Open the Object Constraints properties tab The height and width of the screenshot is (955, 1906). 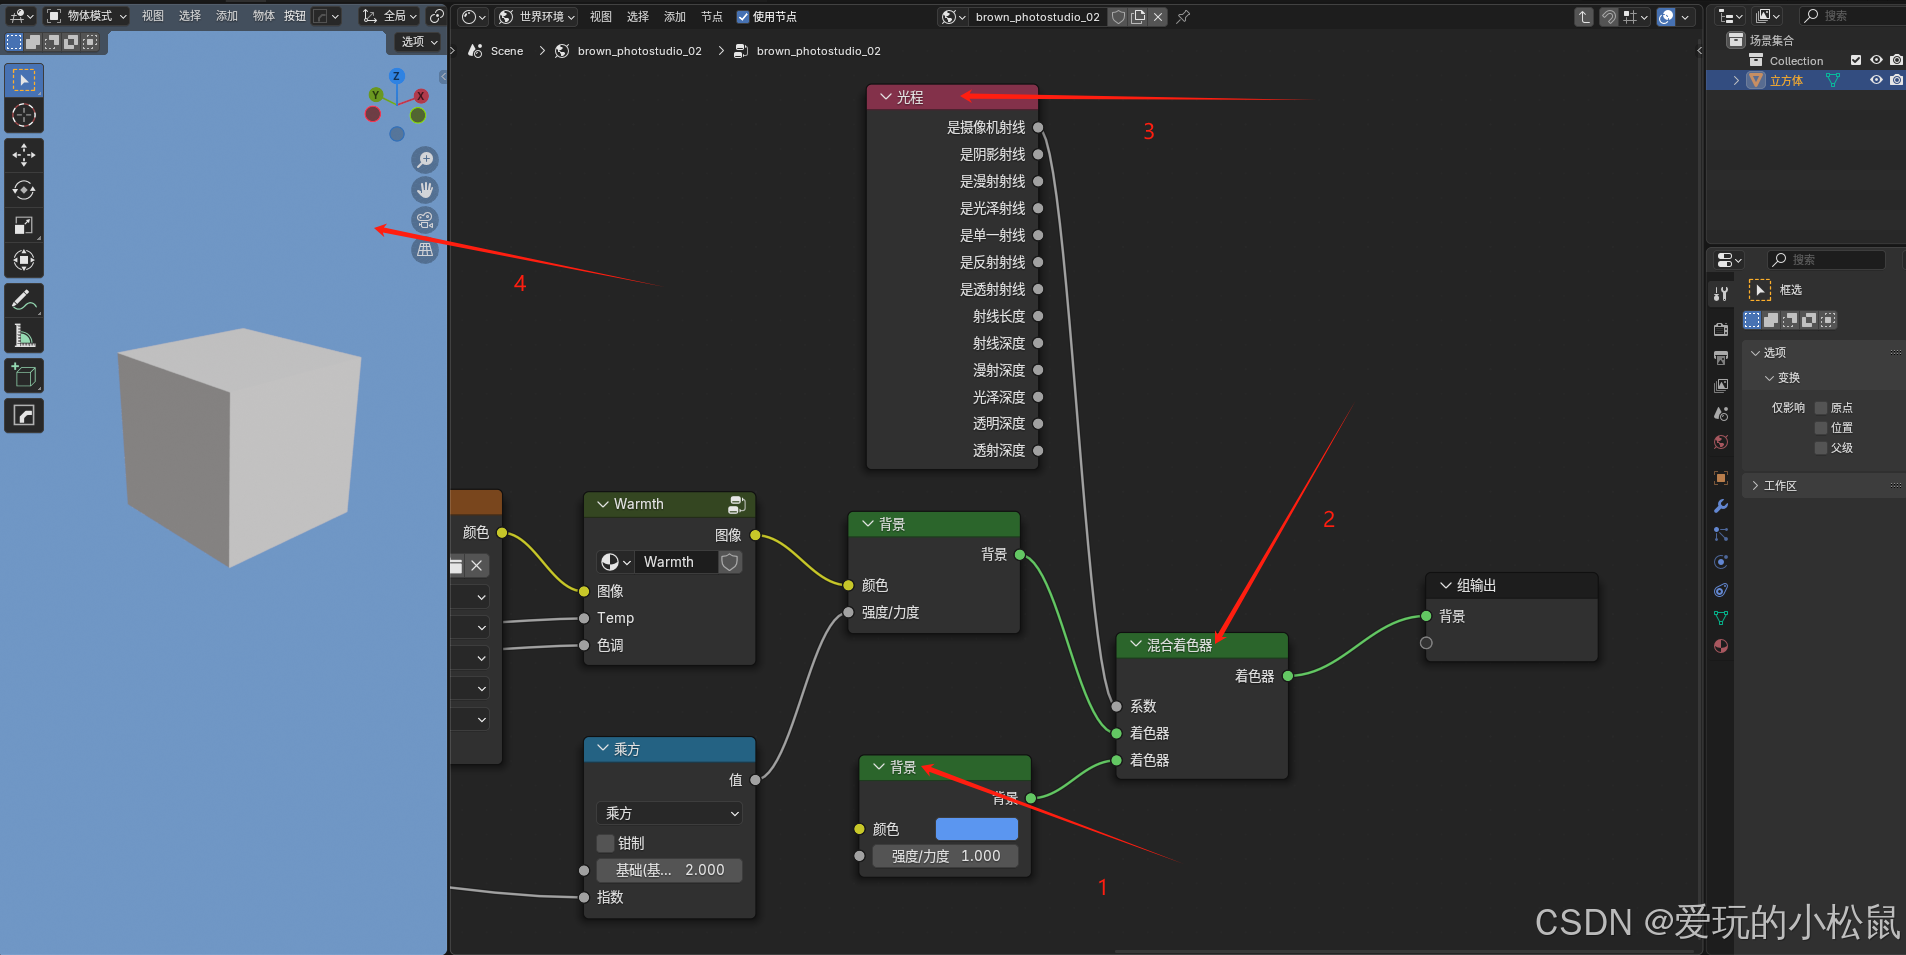[x=1721, y=590]
